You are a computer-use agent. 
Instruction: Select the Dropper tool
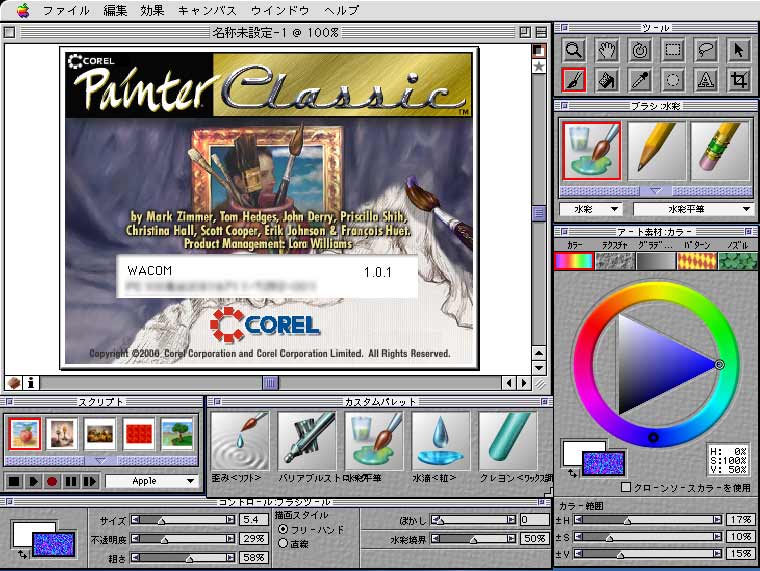coord(640,80)
